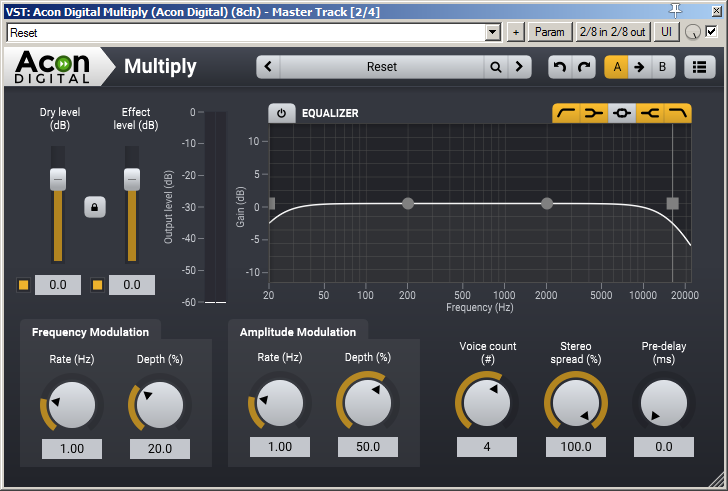Screen dimensions: 728x491
Task: Click the Amplitude Modulation tab header
Action: [298, 332]
